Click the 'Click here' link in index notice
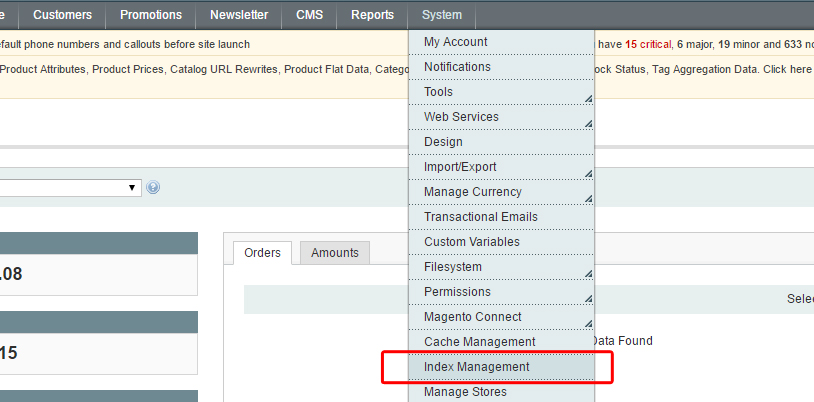Viewport: 814px width, 402px height. point(786,69)
